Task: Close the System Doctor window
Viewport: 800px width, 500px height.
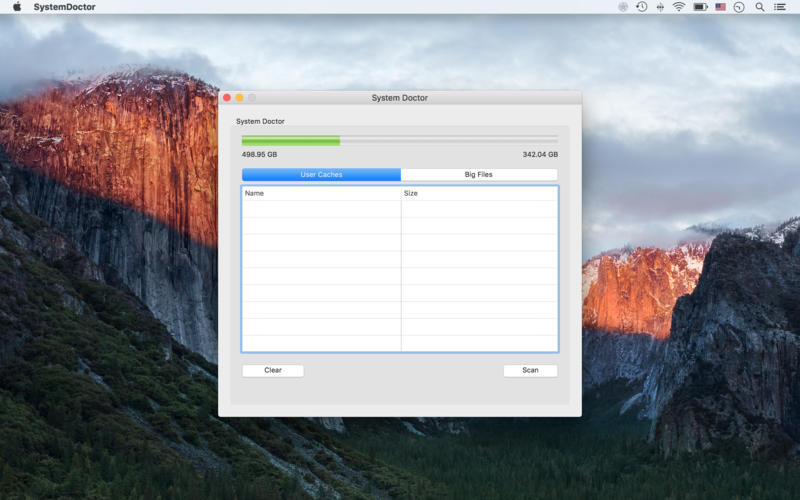Action: point(227,98)
